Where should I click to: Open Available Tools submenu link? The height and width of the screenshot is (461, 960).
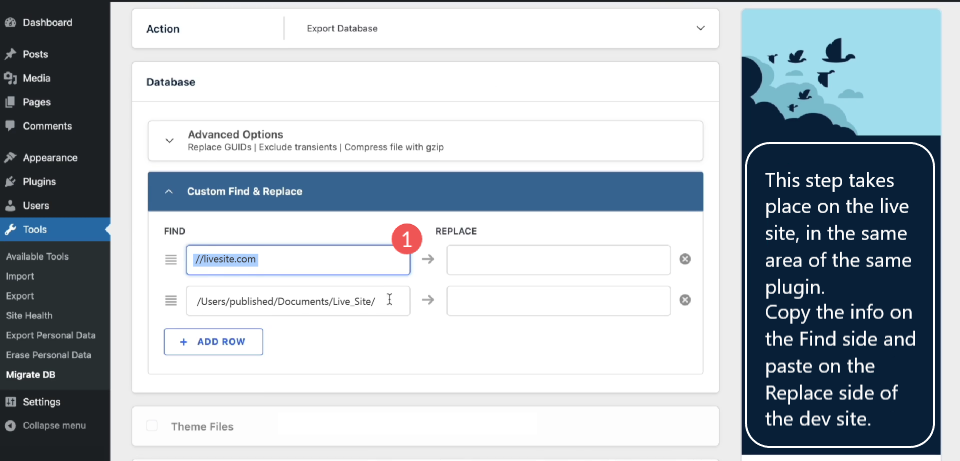click(37, 257)
